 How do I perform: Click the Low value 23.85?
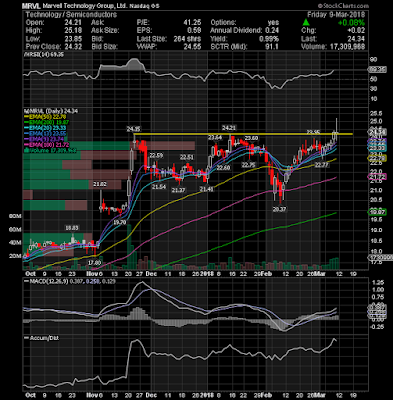(73, 39)
